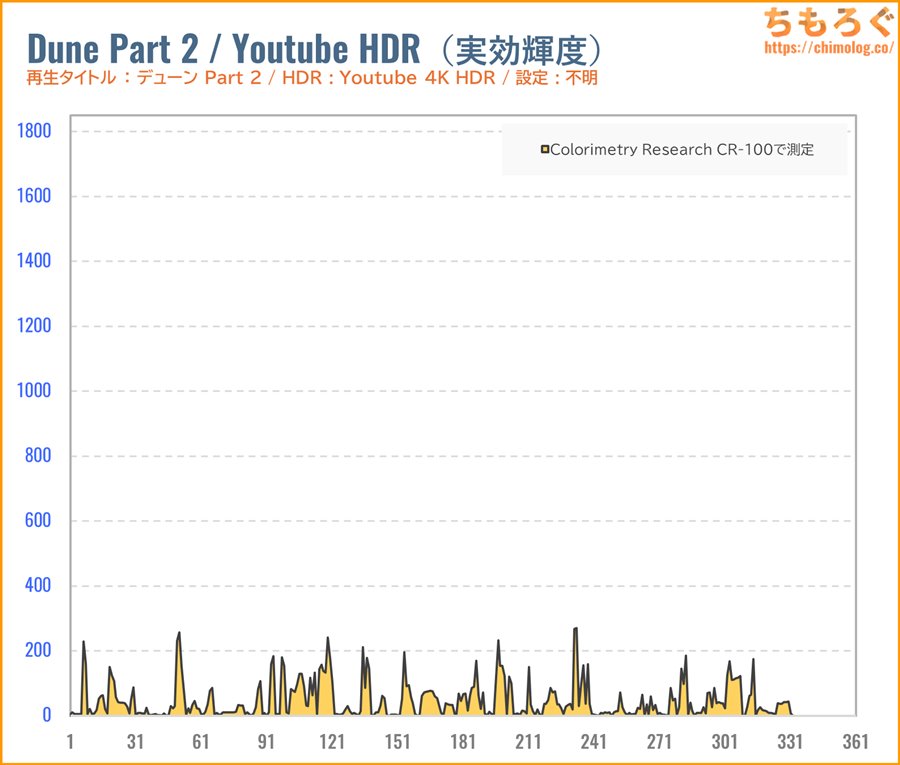
Task: Open the https://chimolog.co/ link
Action: [x=829, y=47]
